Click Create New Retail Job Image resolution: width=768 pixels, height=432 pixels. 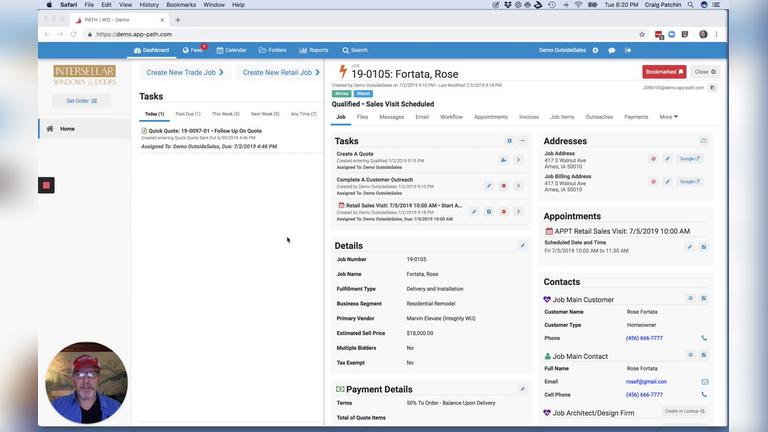pyautogui.click(x=281, y=72)
